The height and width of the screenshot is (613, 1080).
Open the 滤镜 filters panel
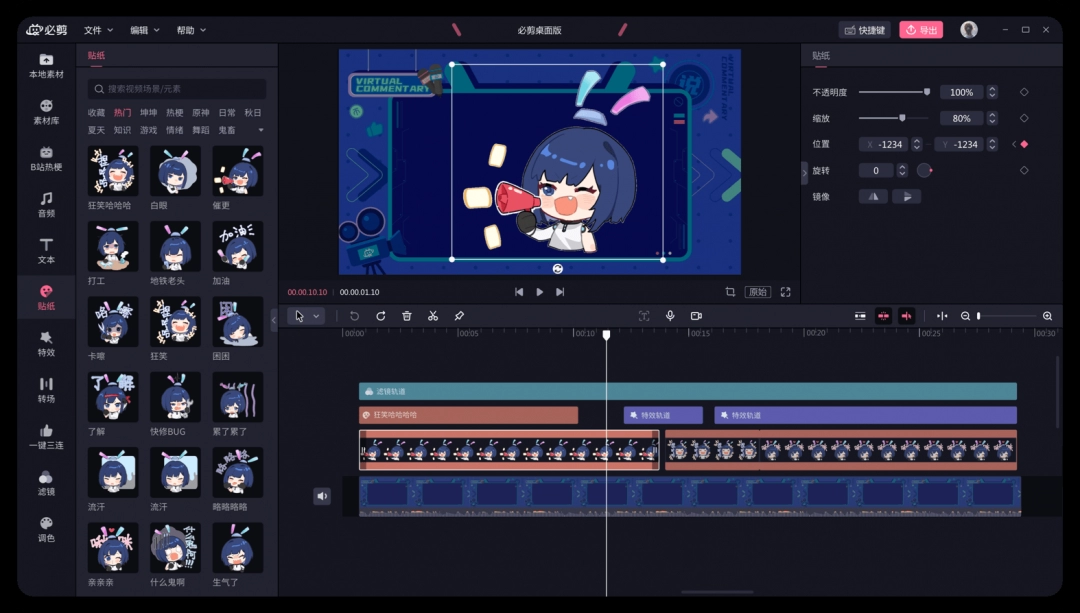coord(46,484)
